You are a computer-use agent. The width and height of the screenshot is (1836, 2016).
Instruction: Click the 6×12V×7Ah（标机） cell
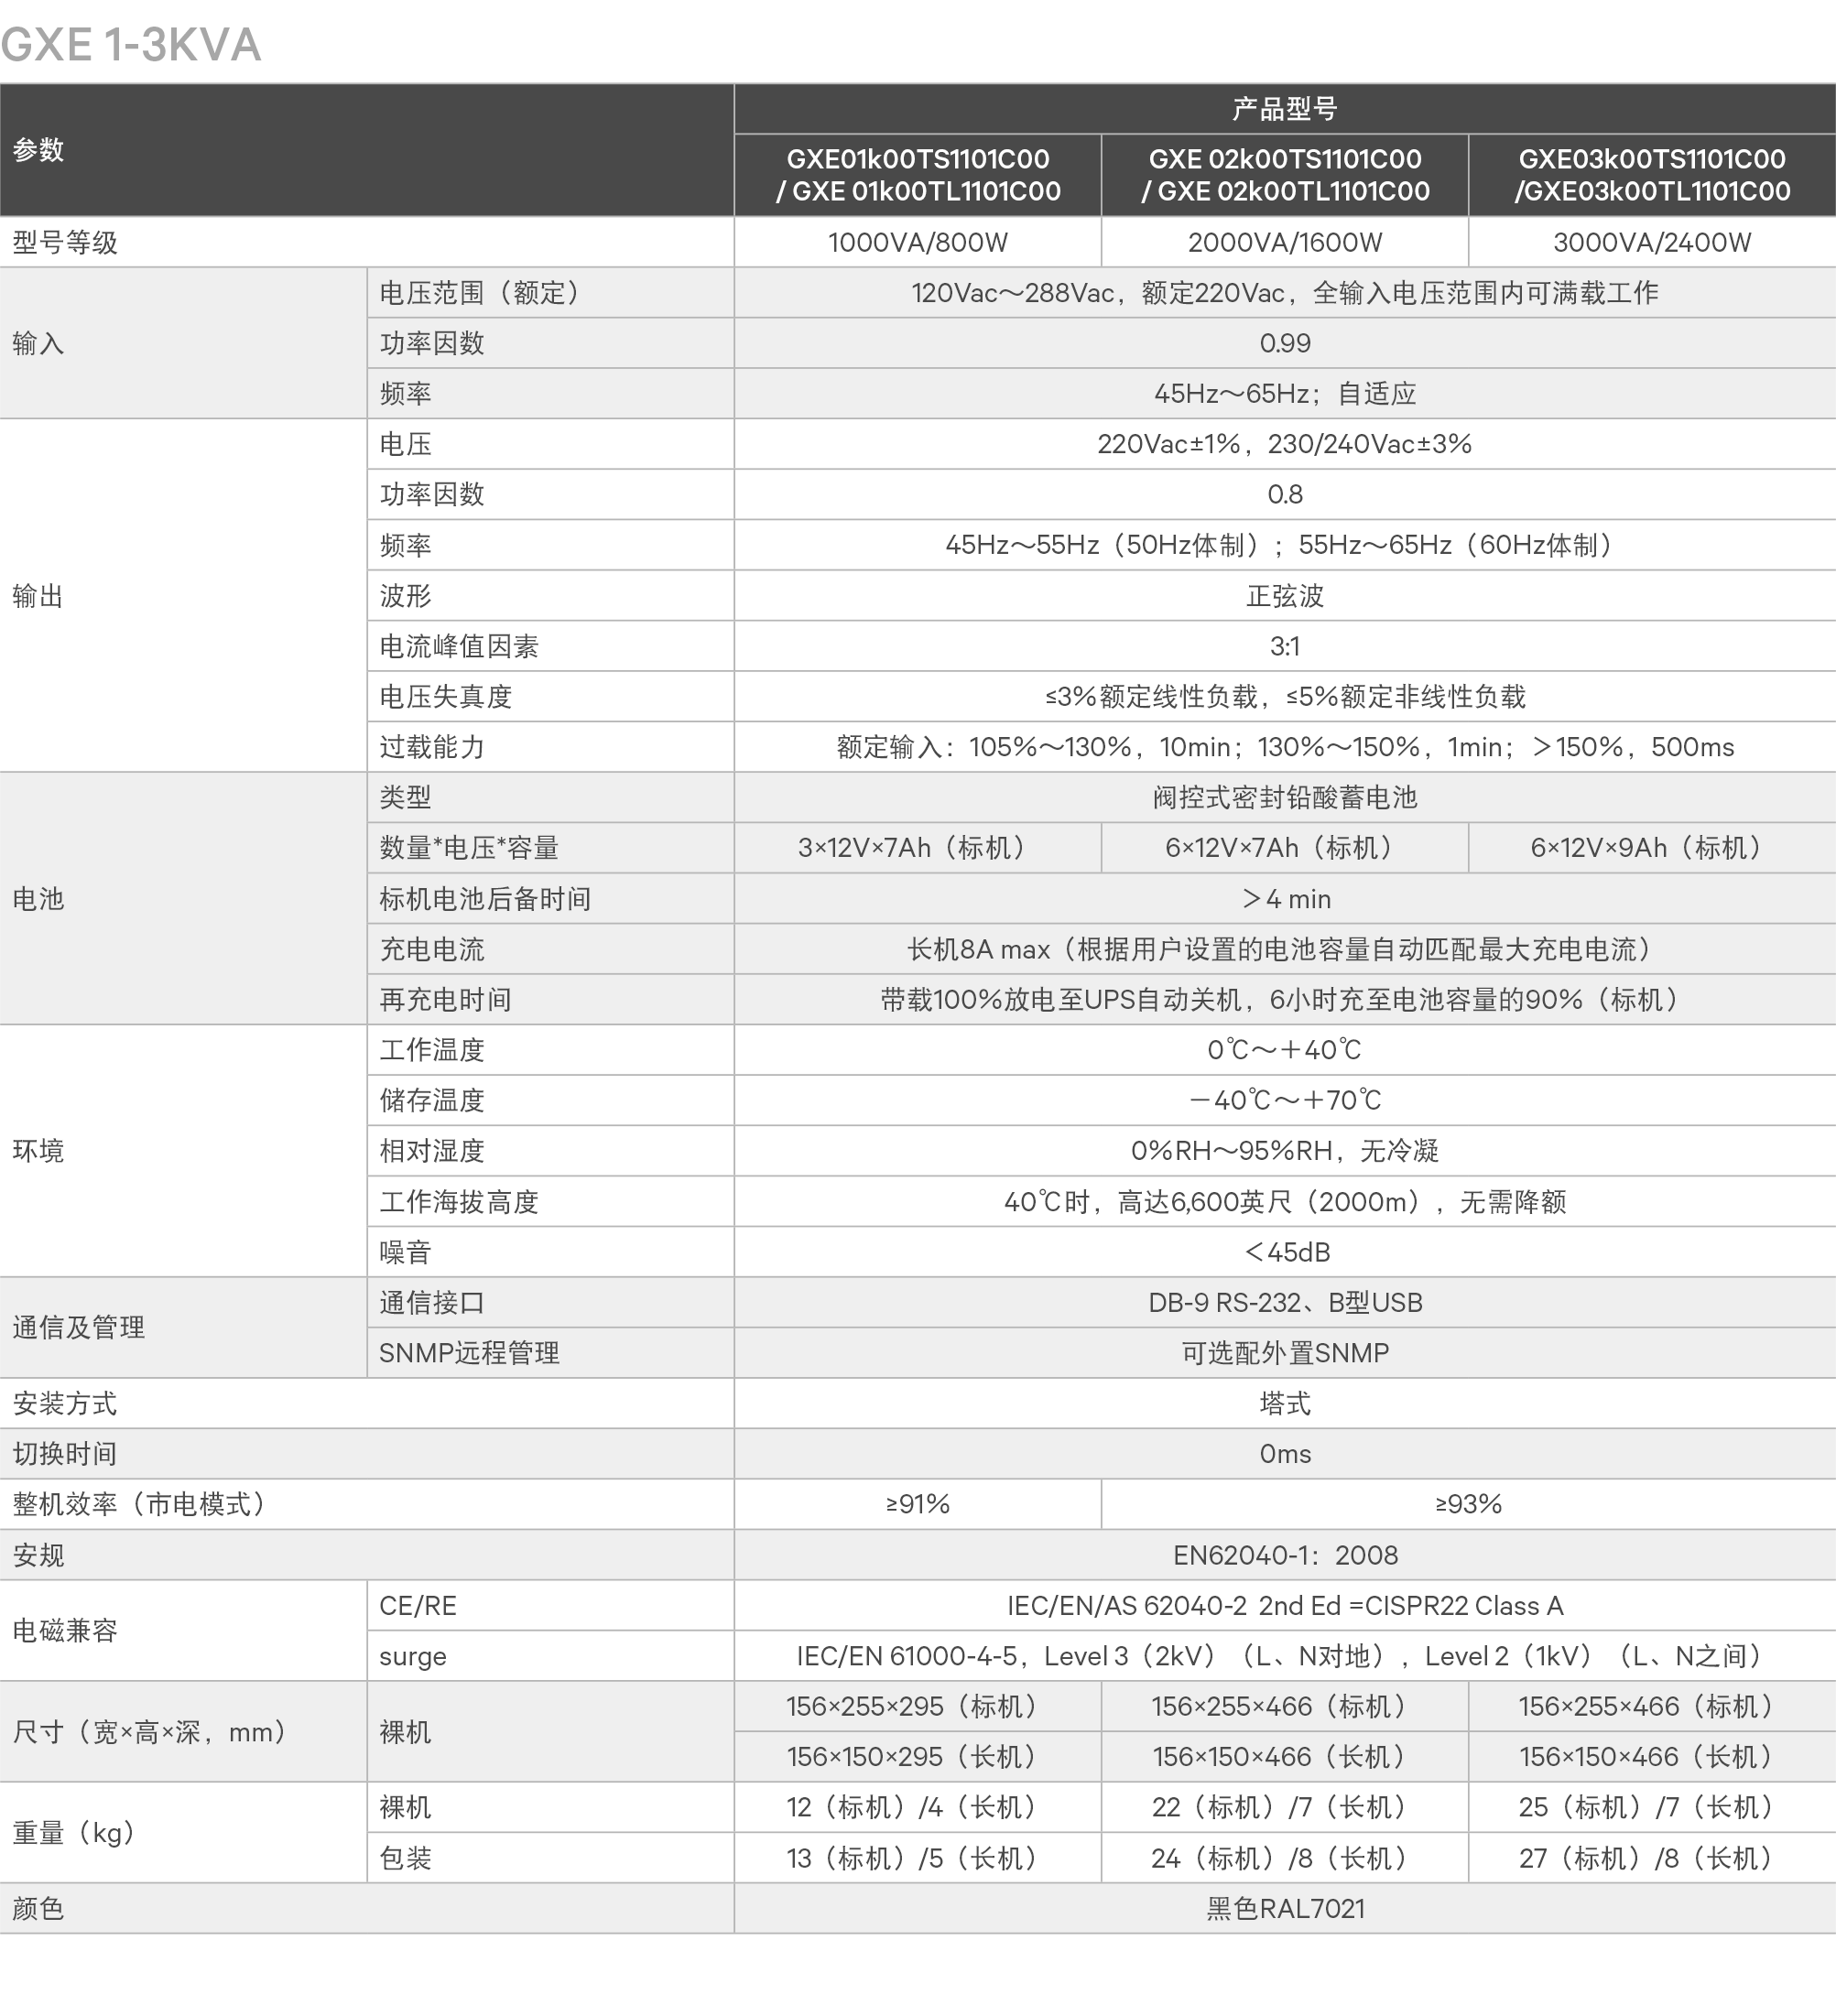[1285, 848]
